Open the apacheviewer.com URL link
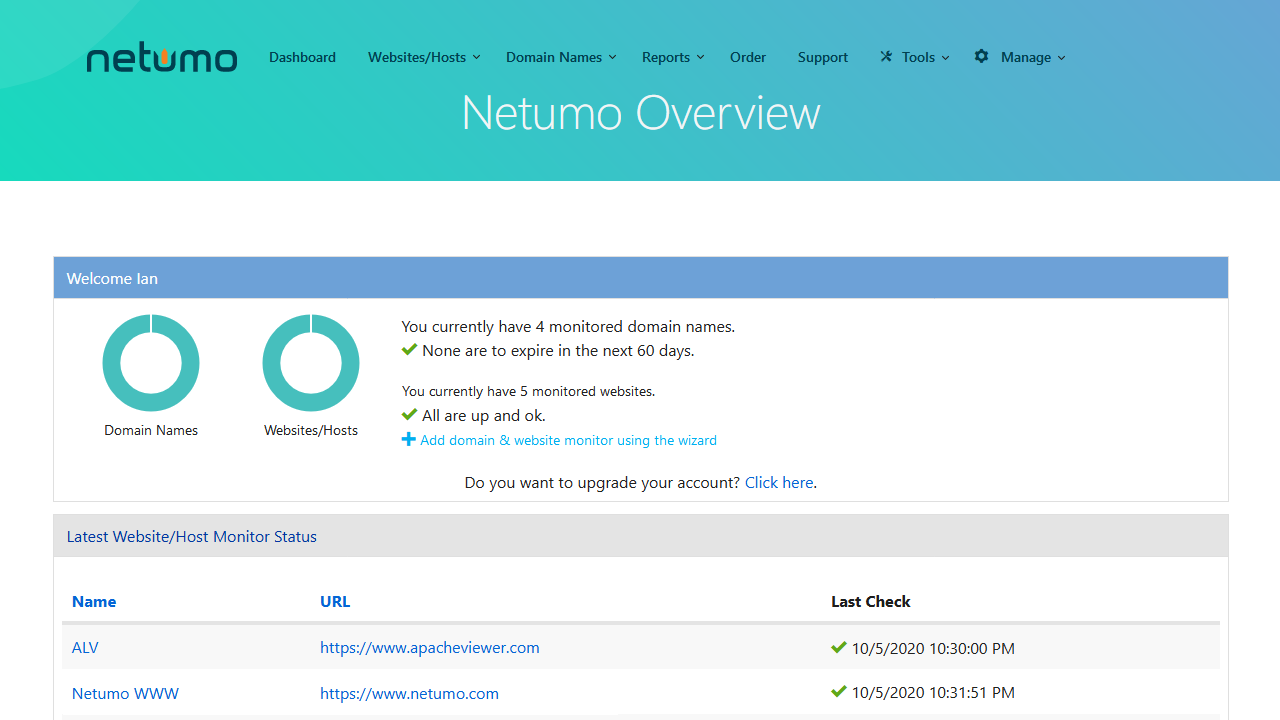 point(430,647)
